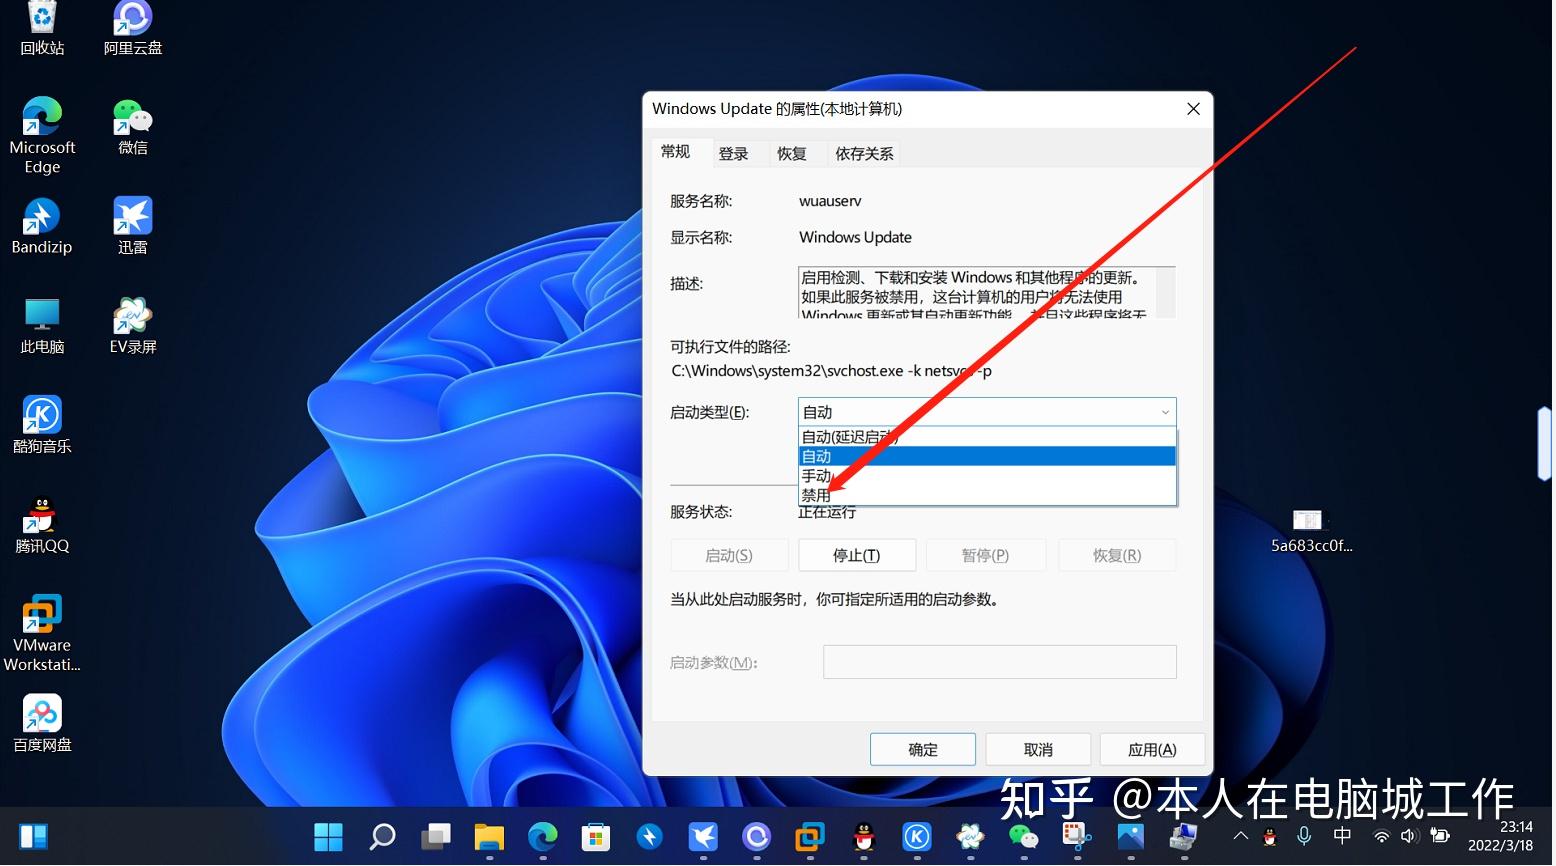Screen dimensions: 1556x866
Task: Choose 禁用 startup type
Action: pyautogui.click(x=987, y=495)
